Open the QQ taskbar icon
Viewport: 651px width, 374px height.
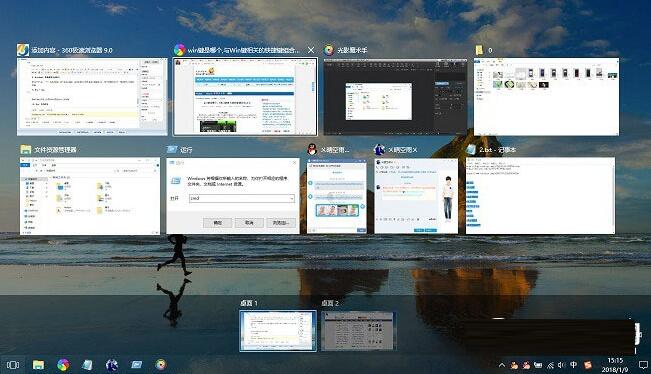coord(112,365)
